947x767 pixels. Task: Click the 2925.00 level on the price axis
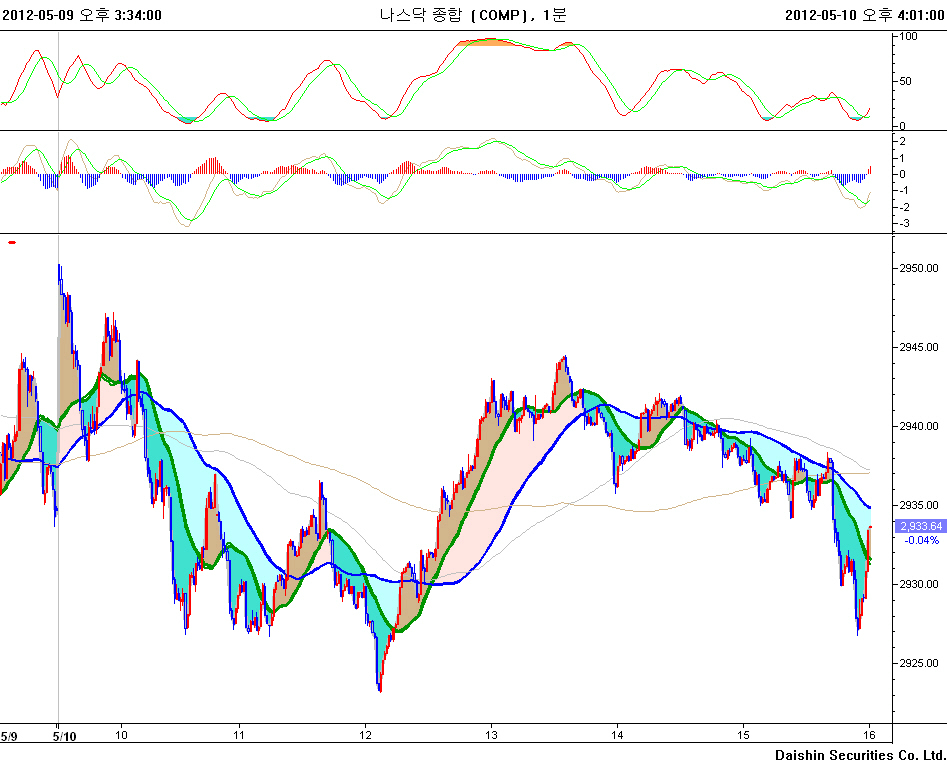click(919, 663)
